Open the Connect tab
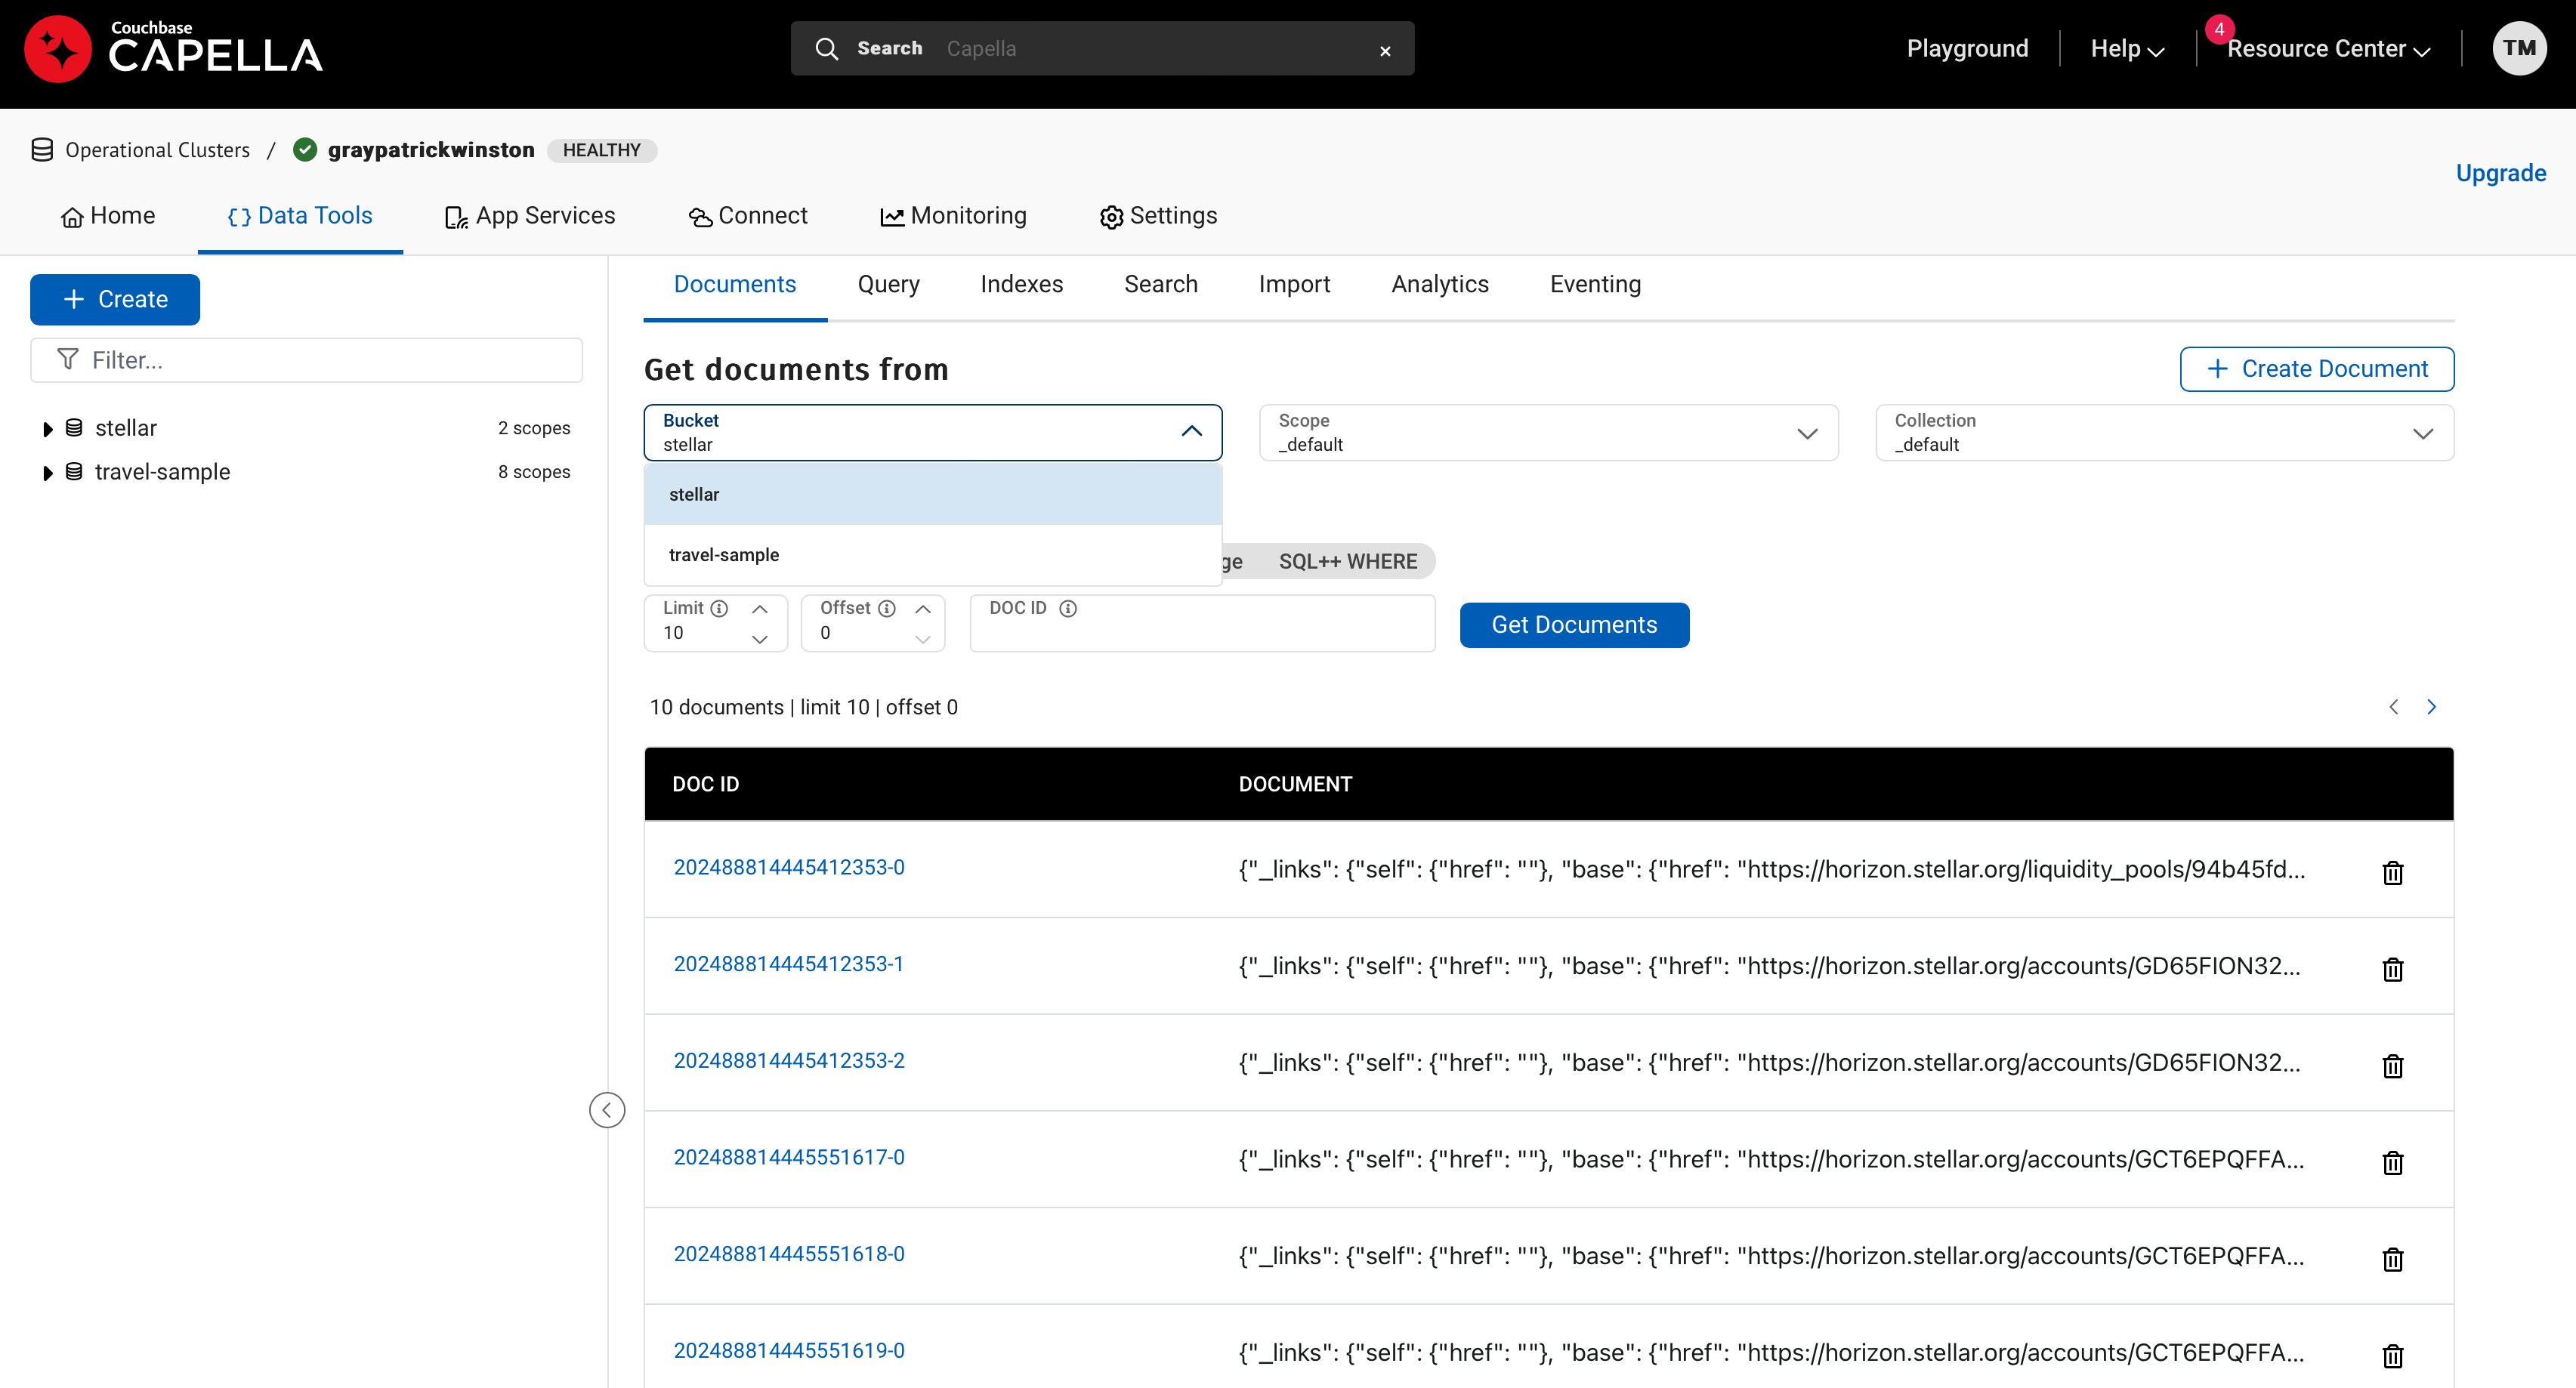Screen dimensions: 2576x1388 [748, 216]
